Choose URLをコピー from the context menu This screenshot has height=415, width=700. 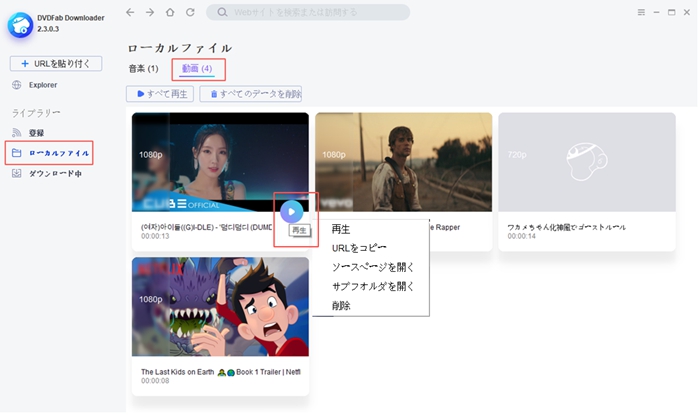tap(359, 248)
